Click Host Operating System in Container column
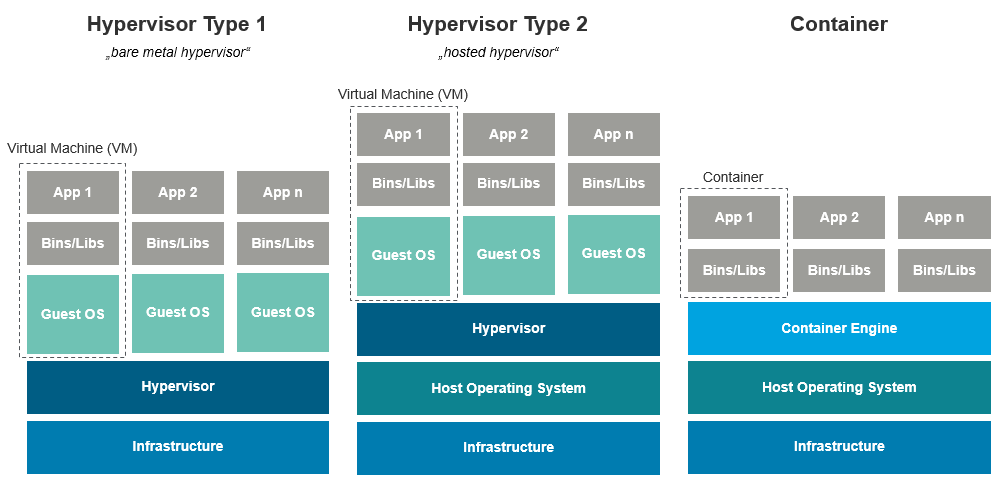 pyautogui.click(x=839, y=387)
